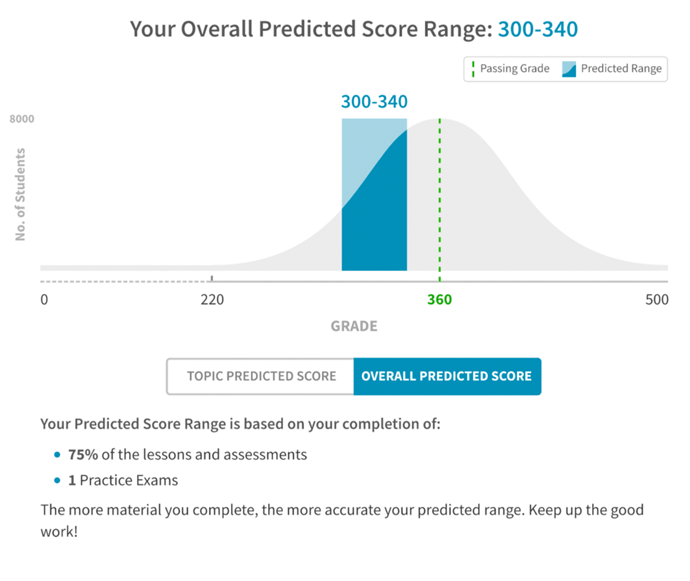Select the Overall Predicted Score tab
690x581 pixels.
446,377
